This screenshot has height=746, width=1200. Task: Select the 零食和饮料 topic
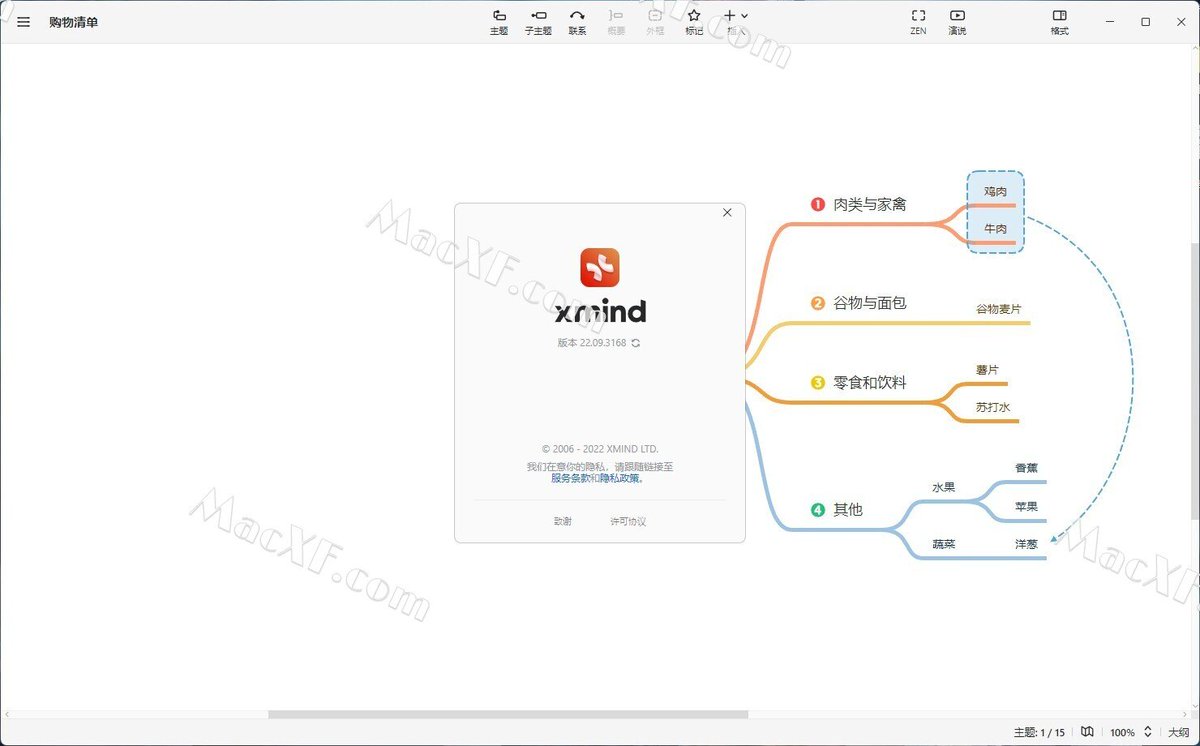tap(870, 382)
